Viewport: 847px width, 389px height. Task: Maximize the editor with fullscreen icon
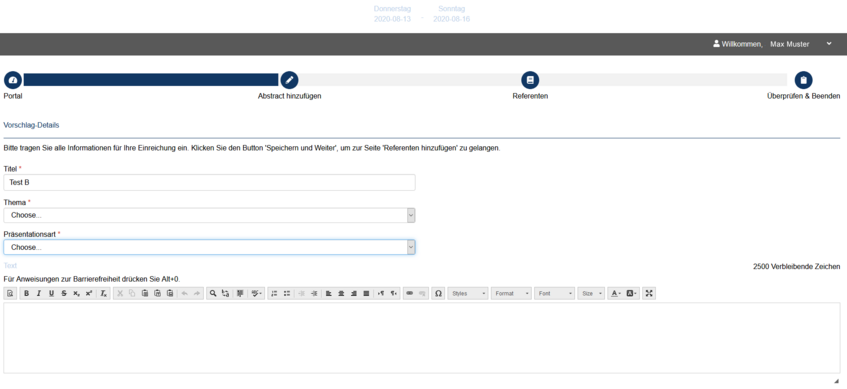[649, 293]
